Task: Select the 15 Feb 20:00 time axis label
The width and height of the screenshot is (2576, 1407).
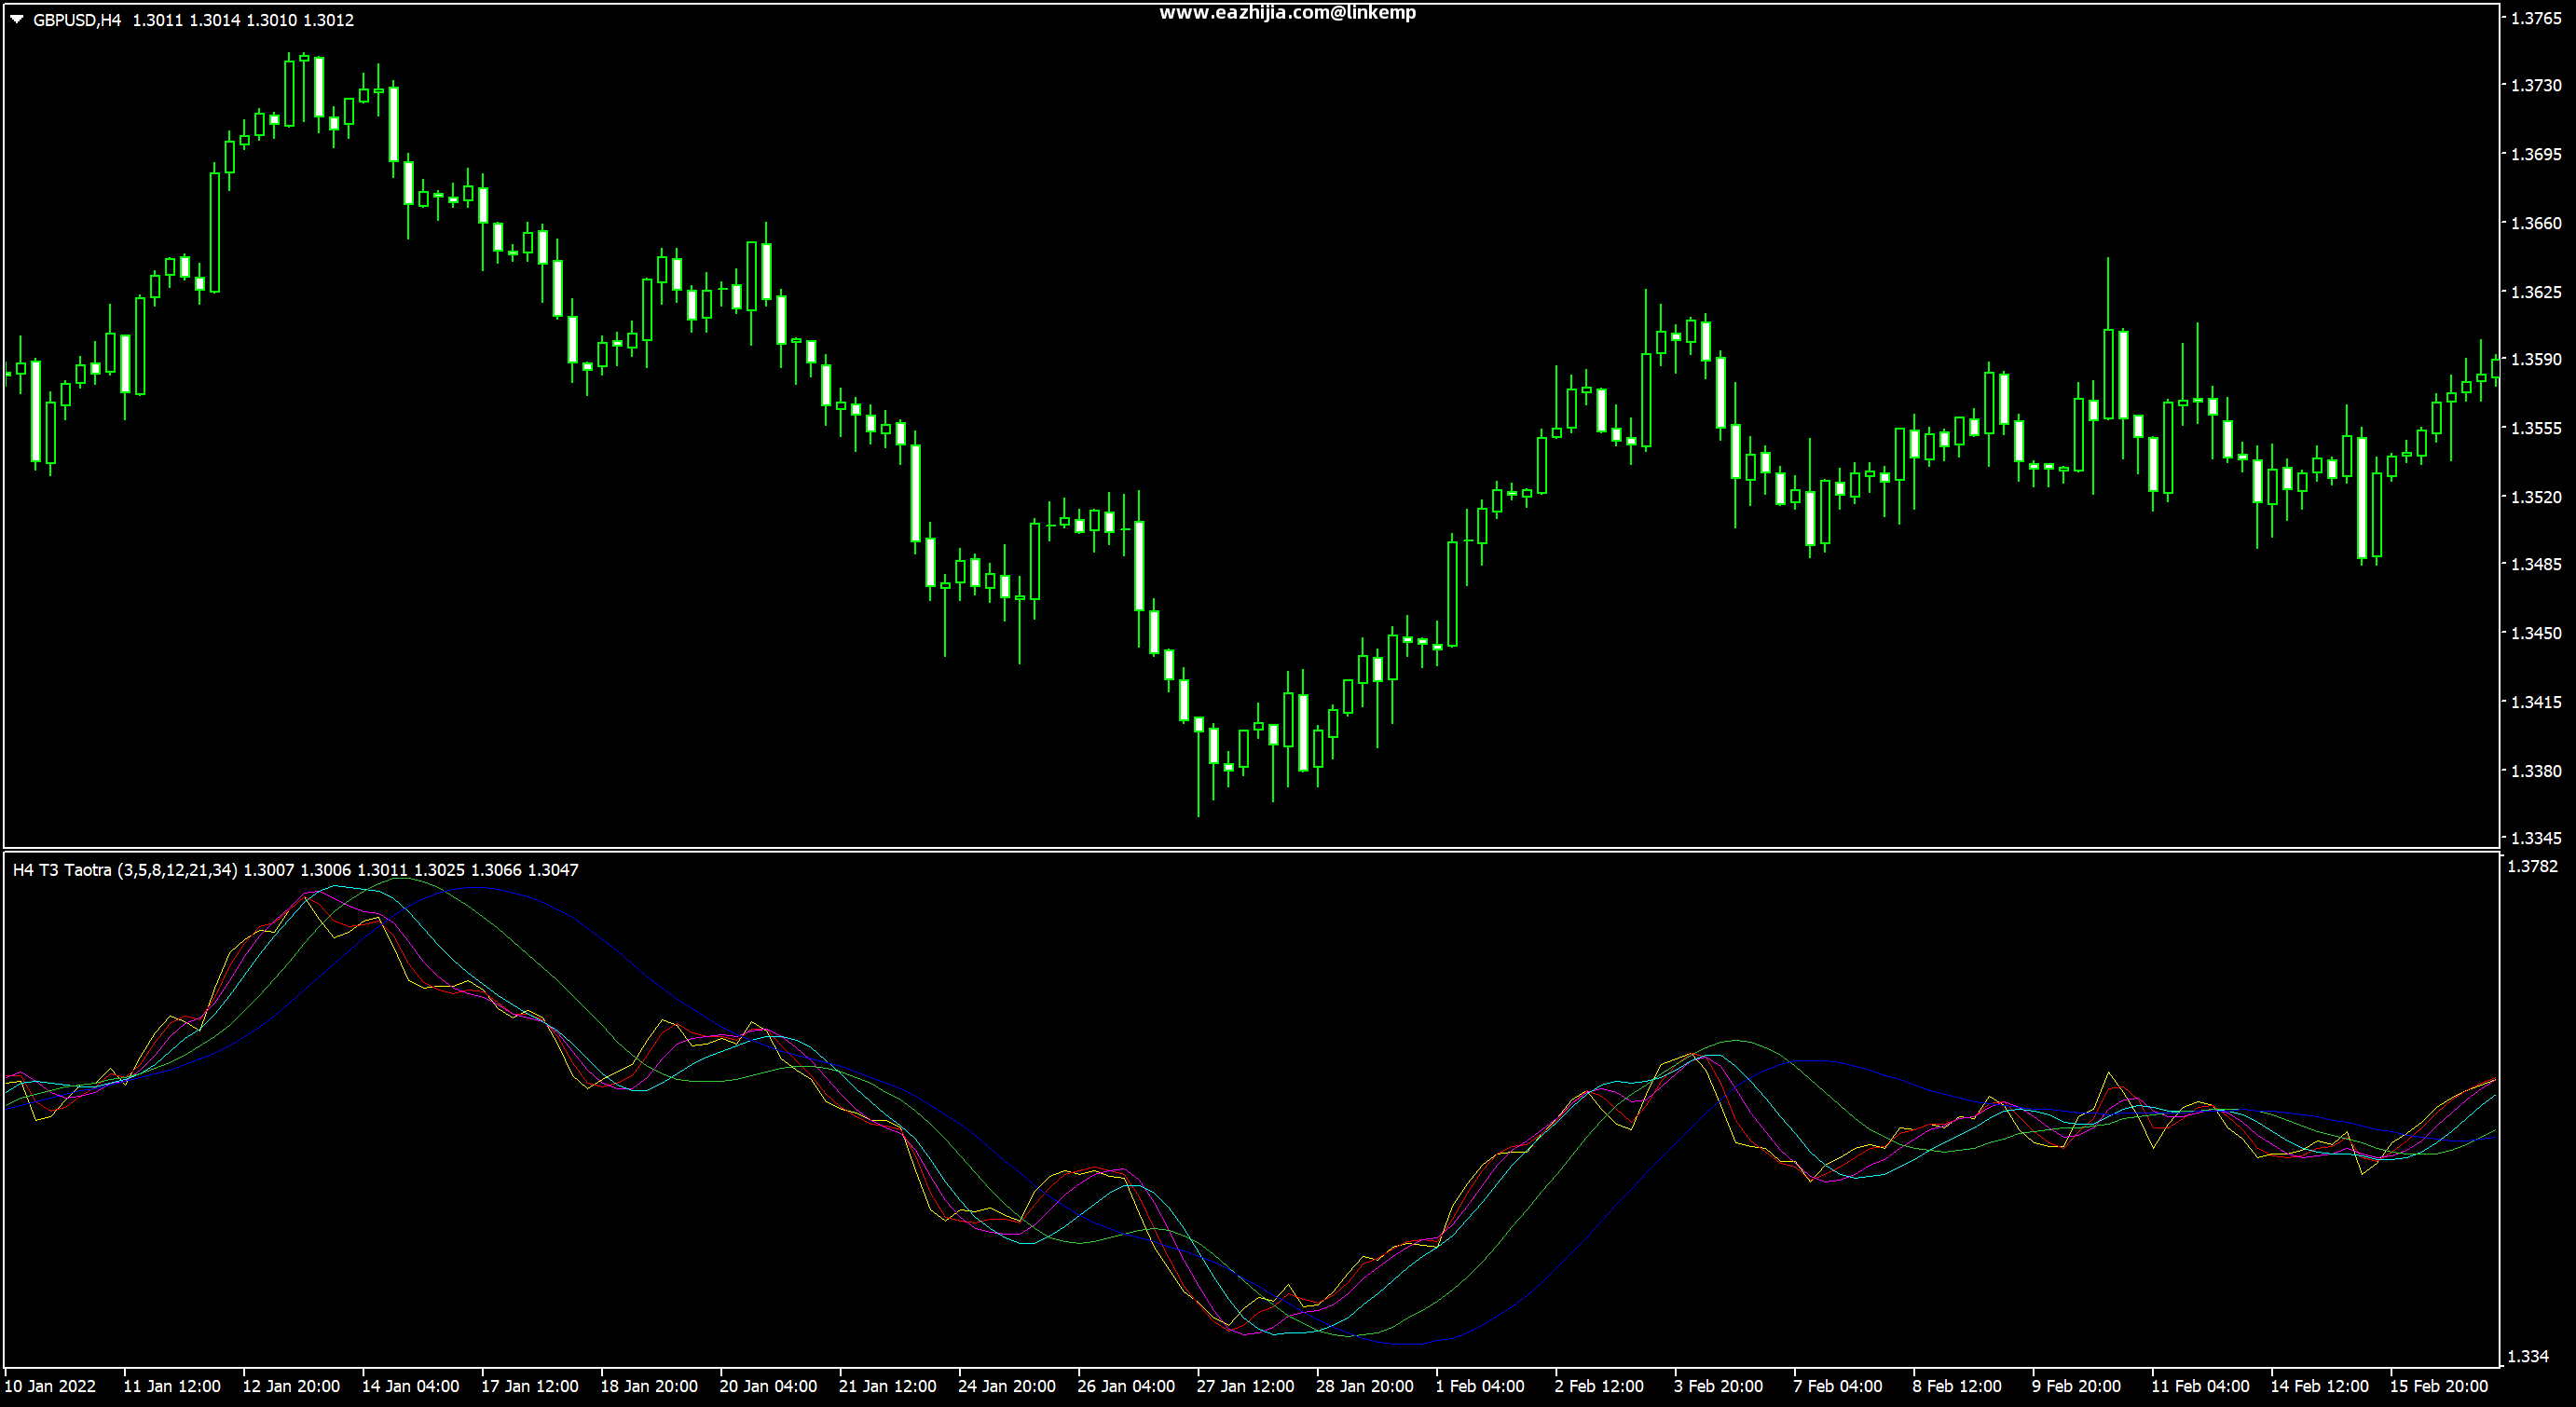Action: point(2438,1386)
